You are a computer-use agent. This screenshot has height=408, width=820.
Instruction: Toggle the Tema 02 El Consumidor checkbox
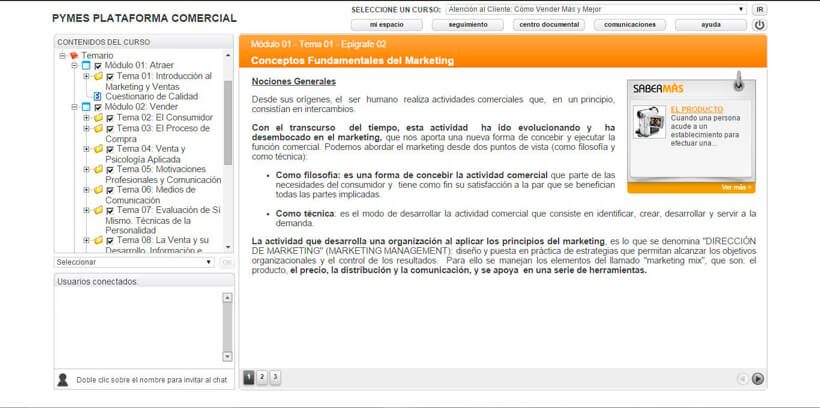[110, 118]
